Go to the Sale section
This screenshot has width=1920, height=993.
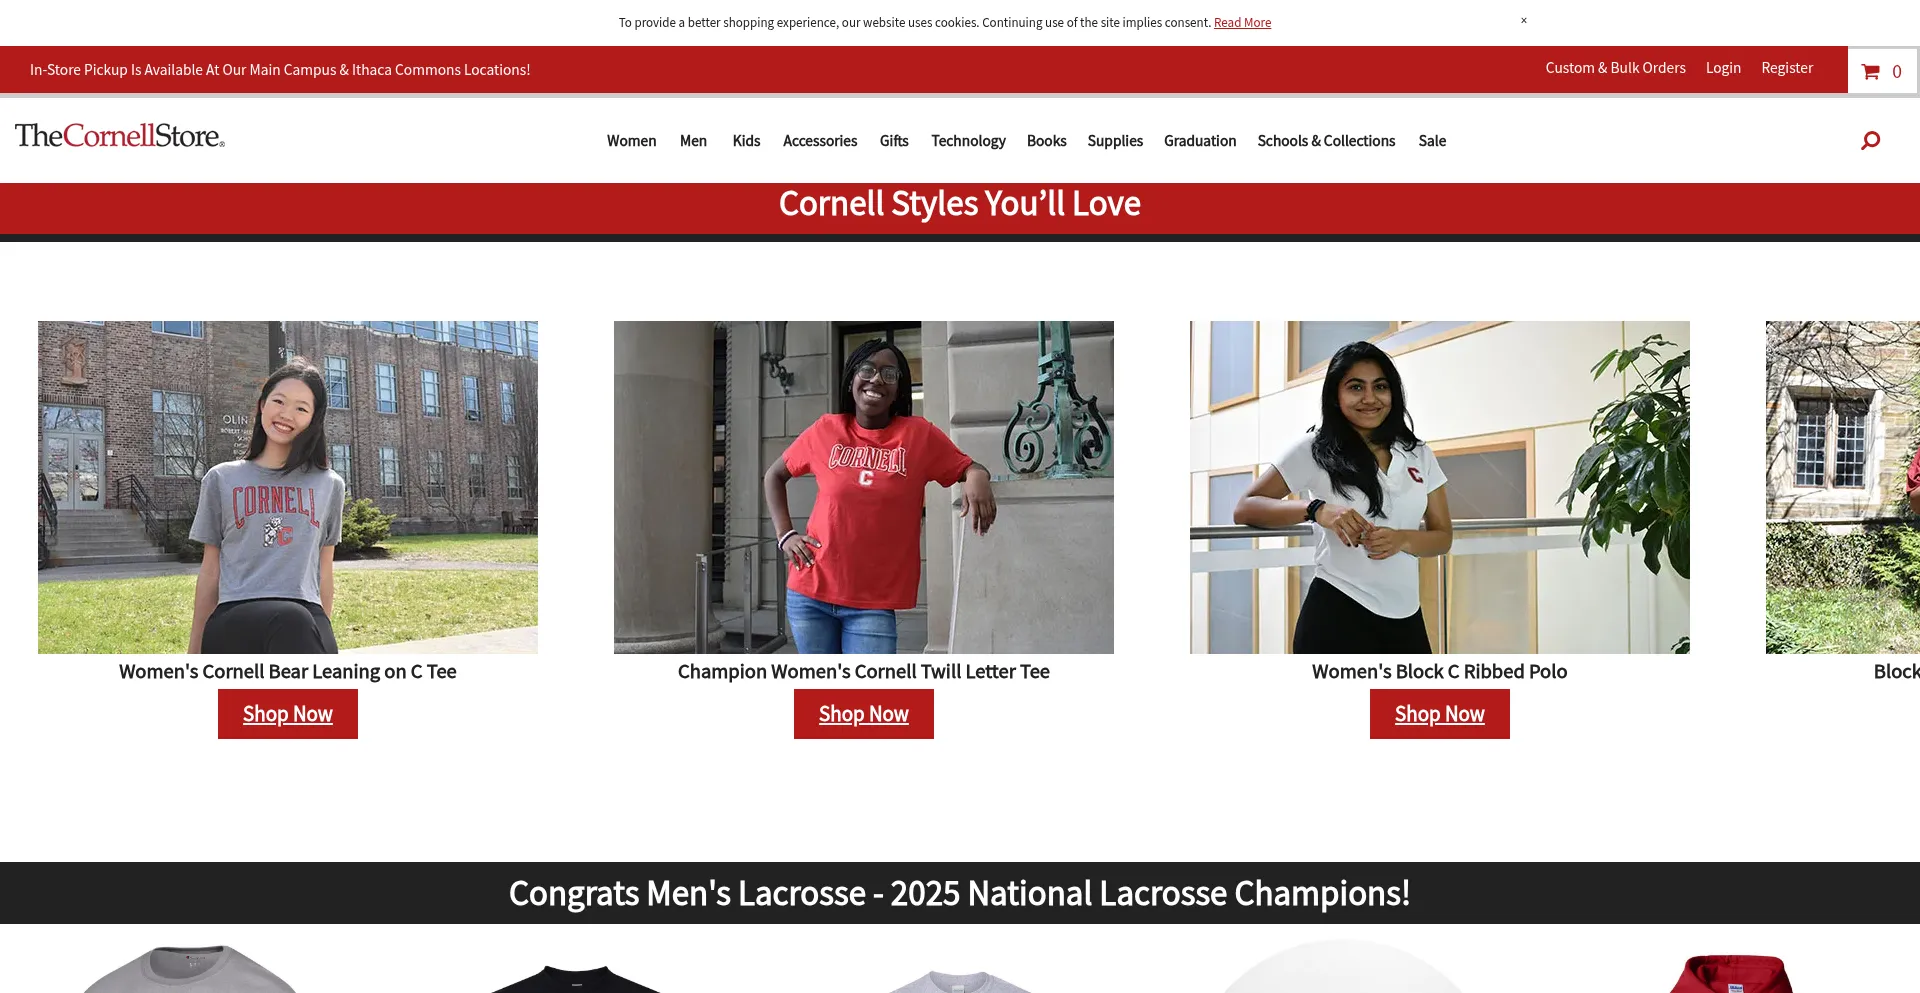(x=1431, y=141)
